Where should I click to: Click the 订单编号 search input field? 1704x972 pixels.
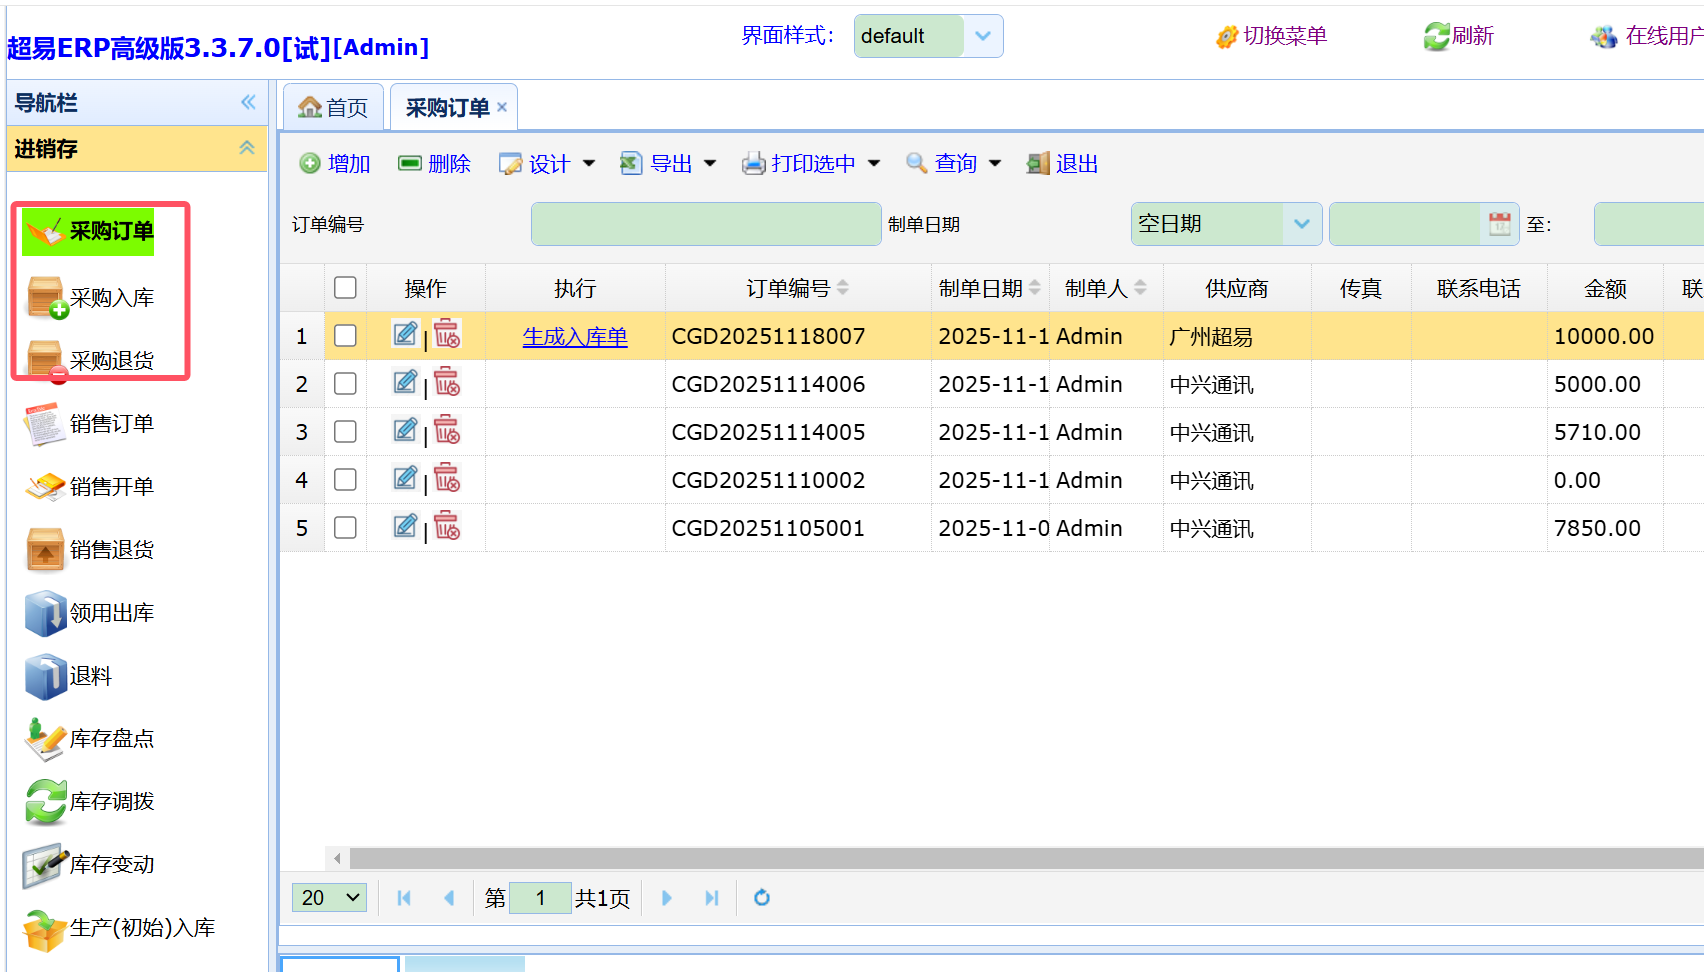pos(705,224)
